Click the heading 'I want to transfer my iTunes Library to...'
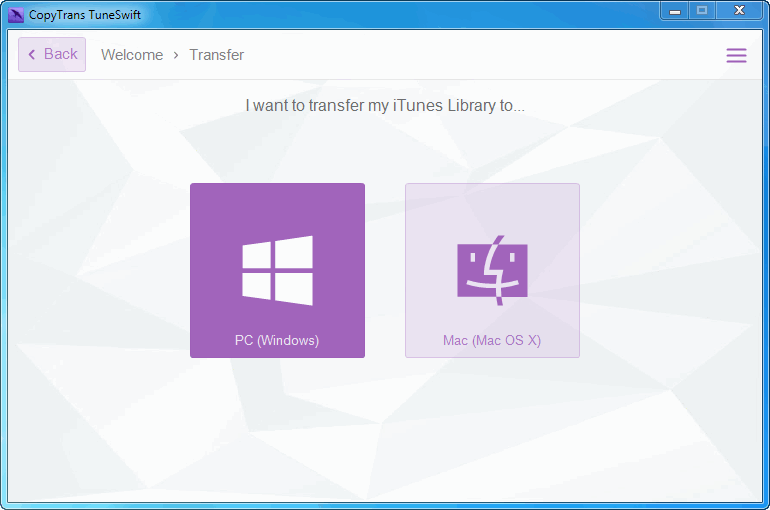 tap(385, 106)
